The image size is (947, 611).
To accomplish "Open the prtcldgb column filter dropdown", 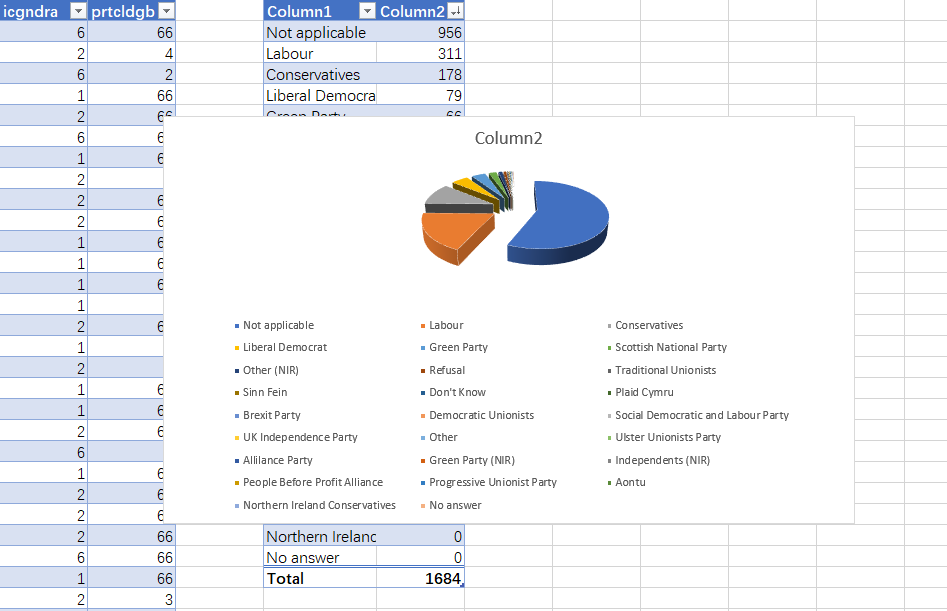I will [166, 11].
